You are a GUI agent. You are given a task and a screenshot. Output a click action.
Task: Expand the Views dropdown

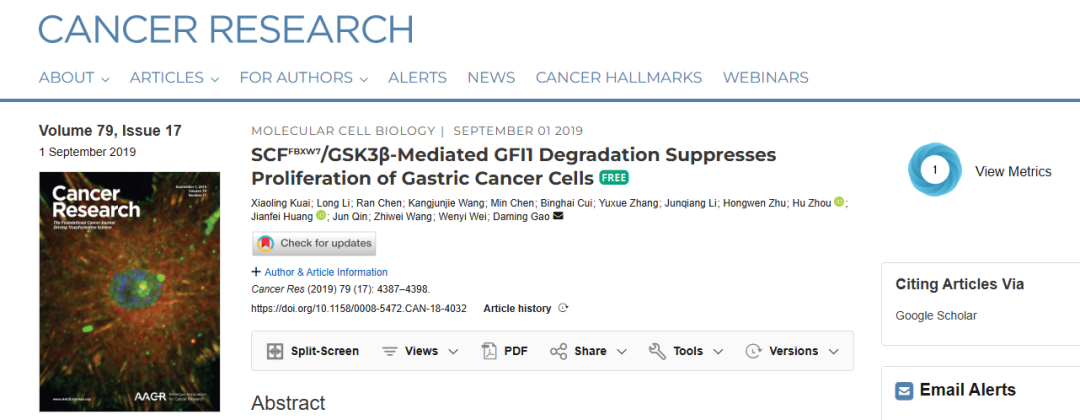[x=419, y=351]
